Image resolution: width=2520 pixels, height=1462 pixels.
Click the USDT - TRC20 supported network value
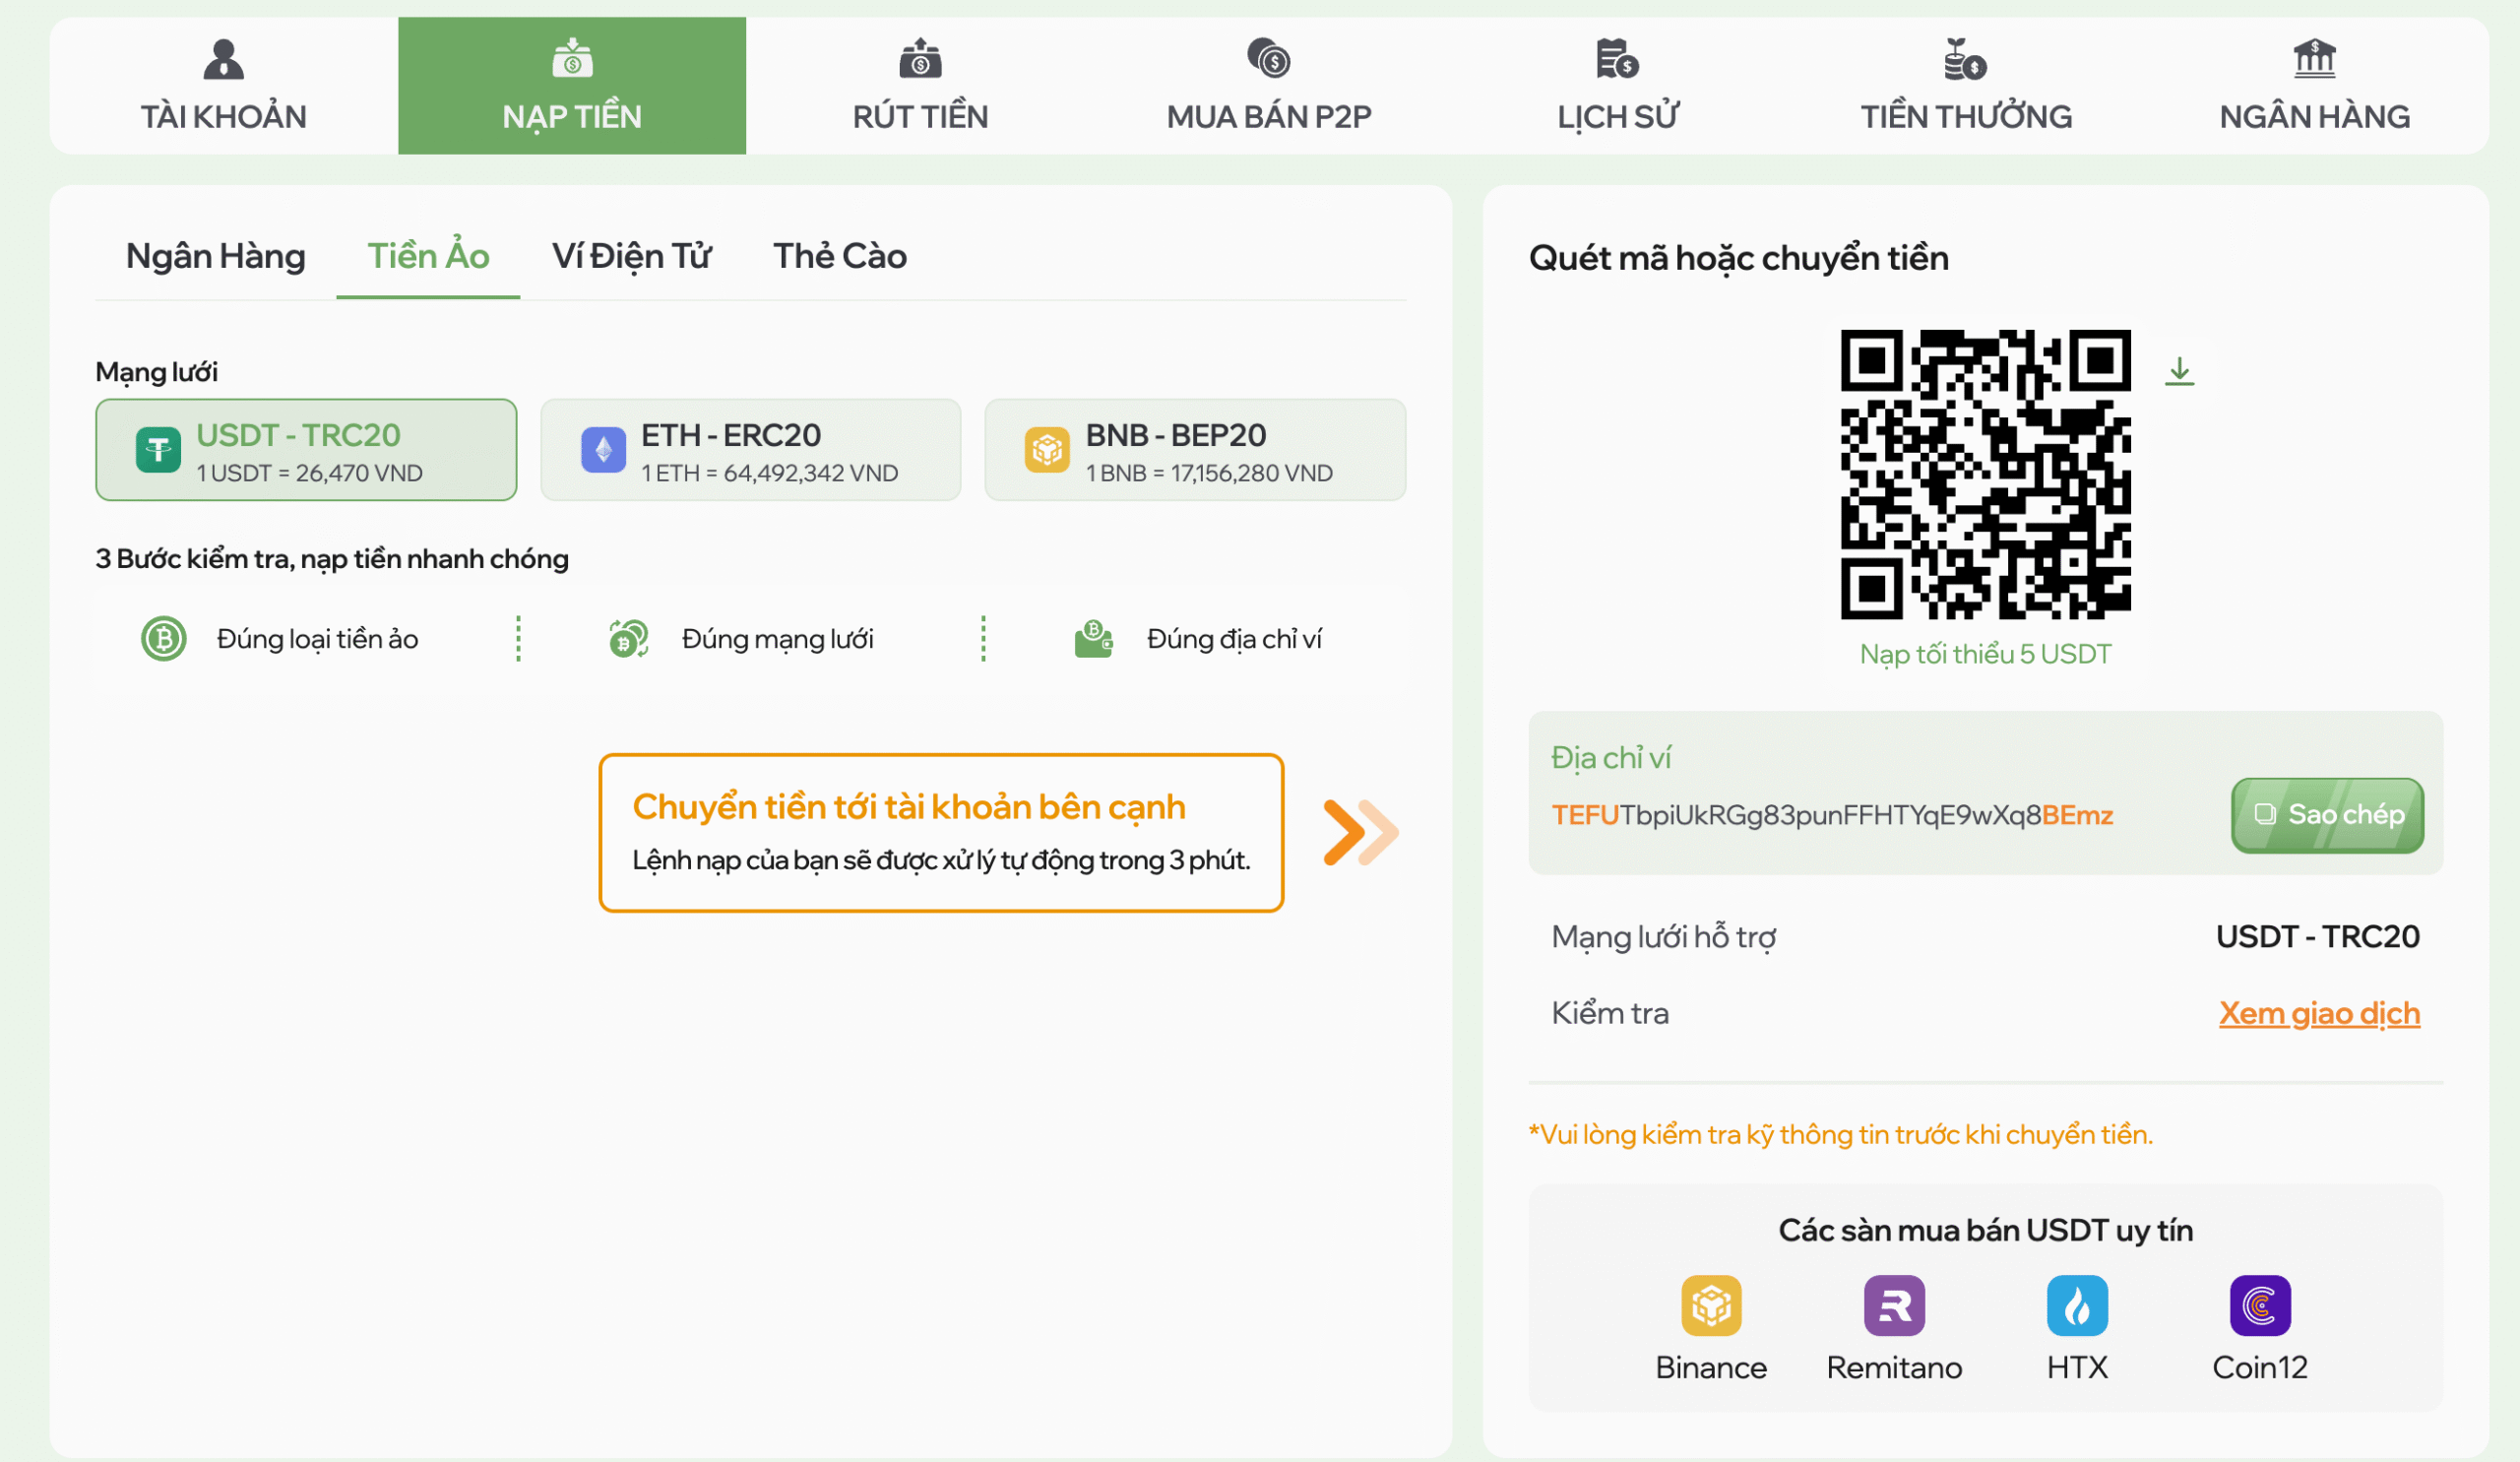[x=2318, y=936]
